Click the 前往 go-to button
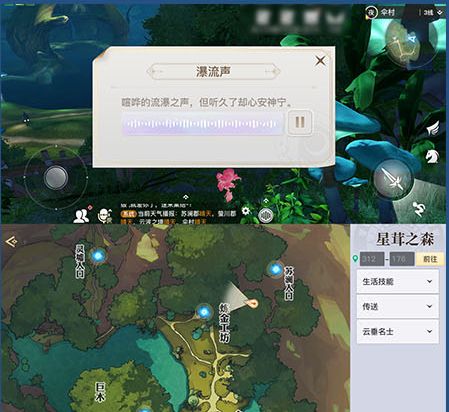Viewport: 449px width, 412px height. tap(430, 259)
